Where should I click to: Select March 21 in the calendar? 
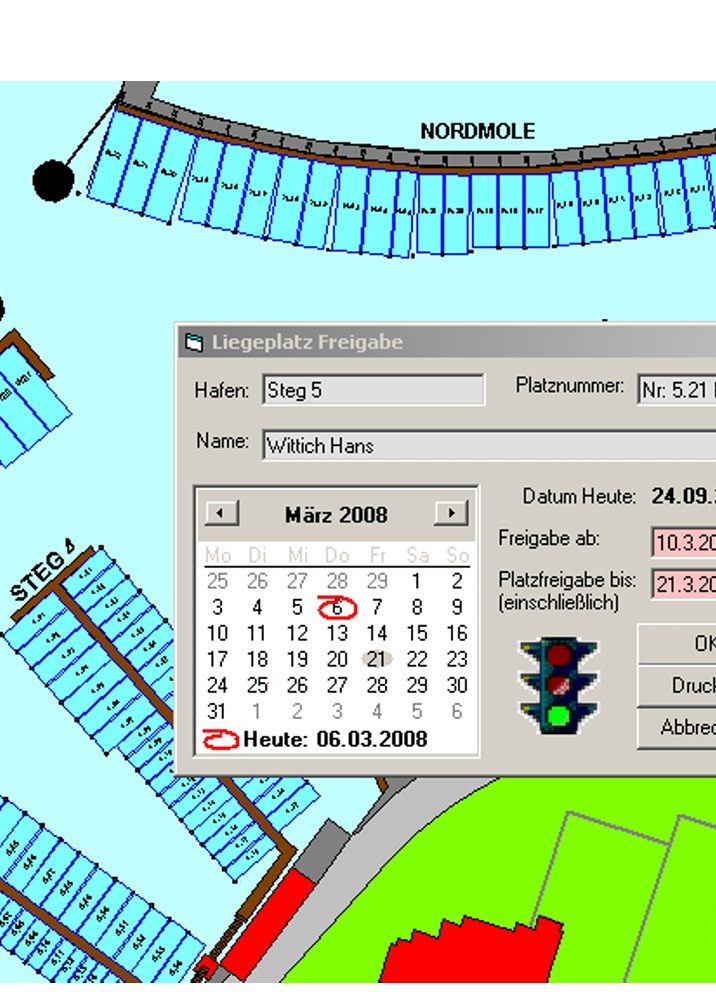377,659
